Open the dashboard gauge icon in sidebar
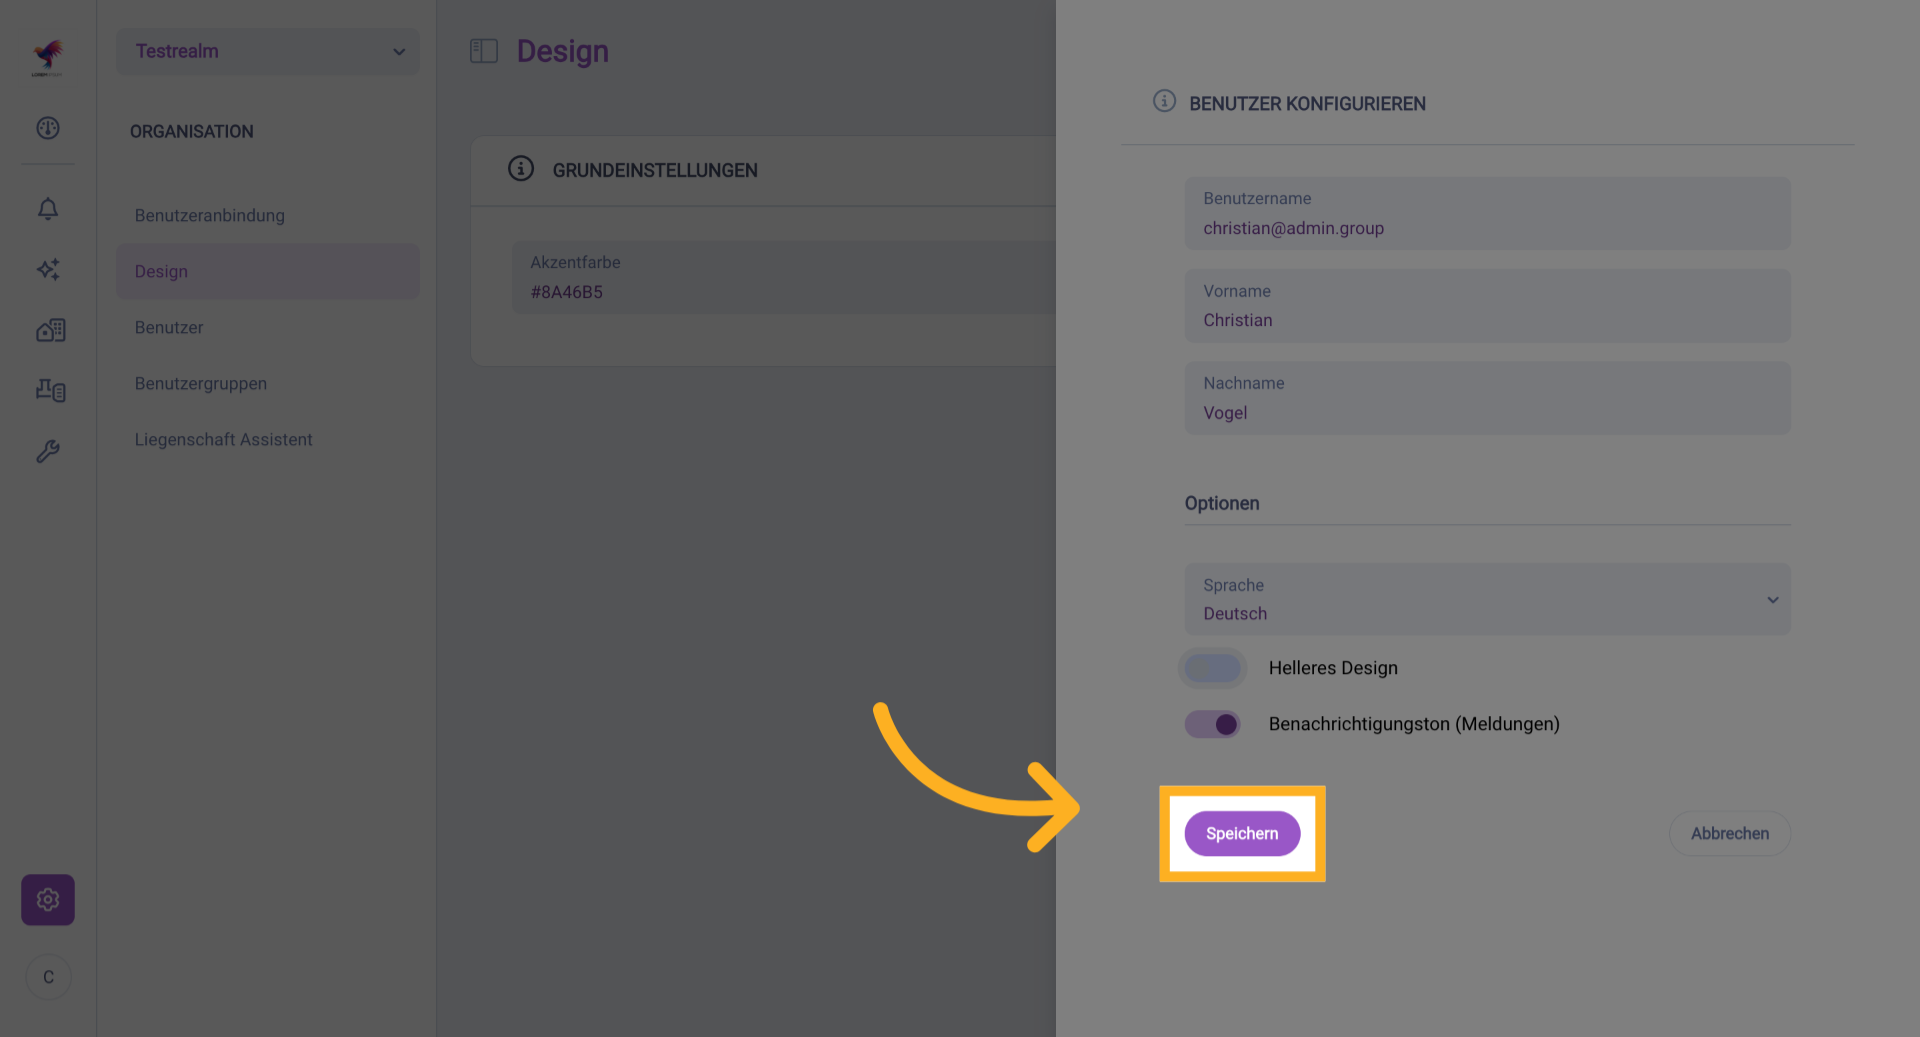The width and height of the screenshot is (1920, 1037). (48, 128)
